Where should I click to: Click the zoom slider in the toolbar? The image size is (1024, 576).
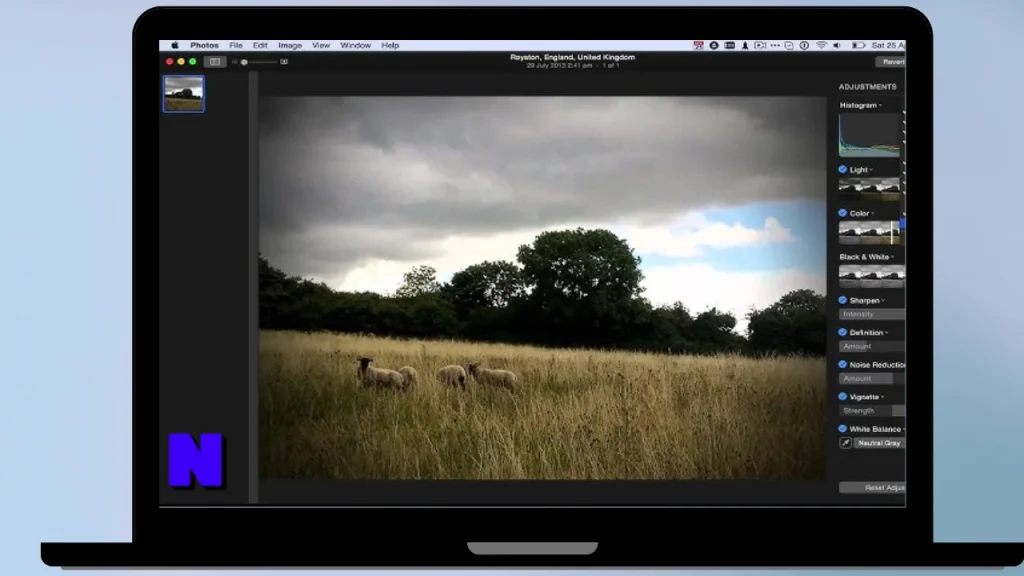point(259,62)
